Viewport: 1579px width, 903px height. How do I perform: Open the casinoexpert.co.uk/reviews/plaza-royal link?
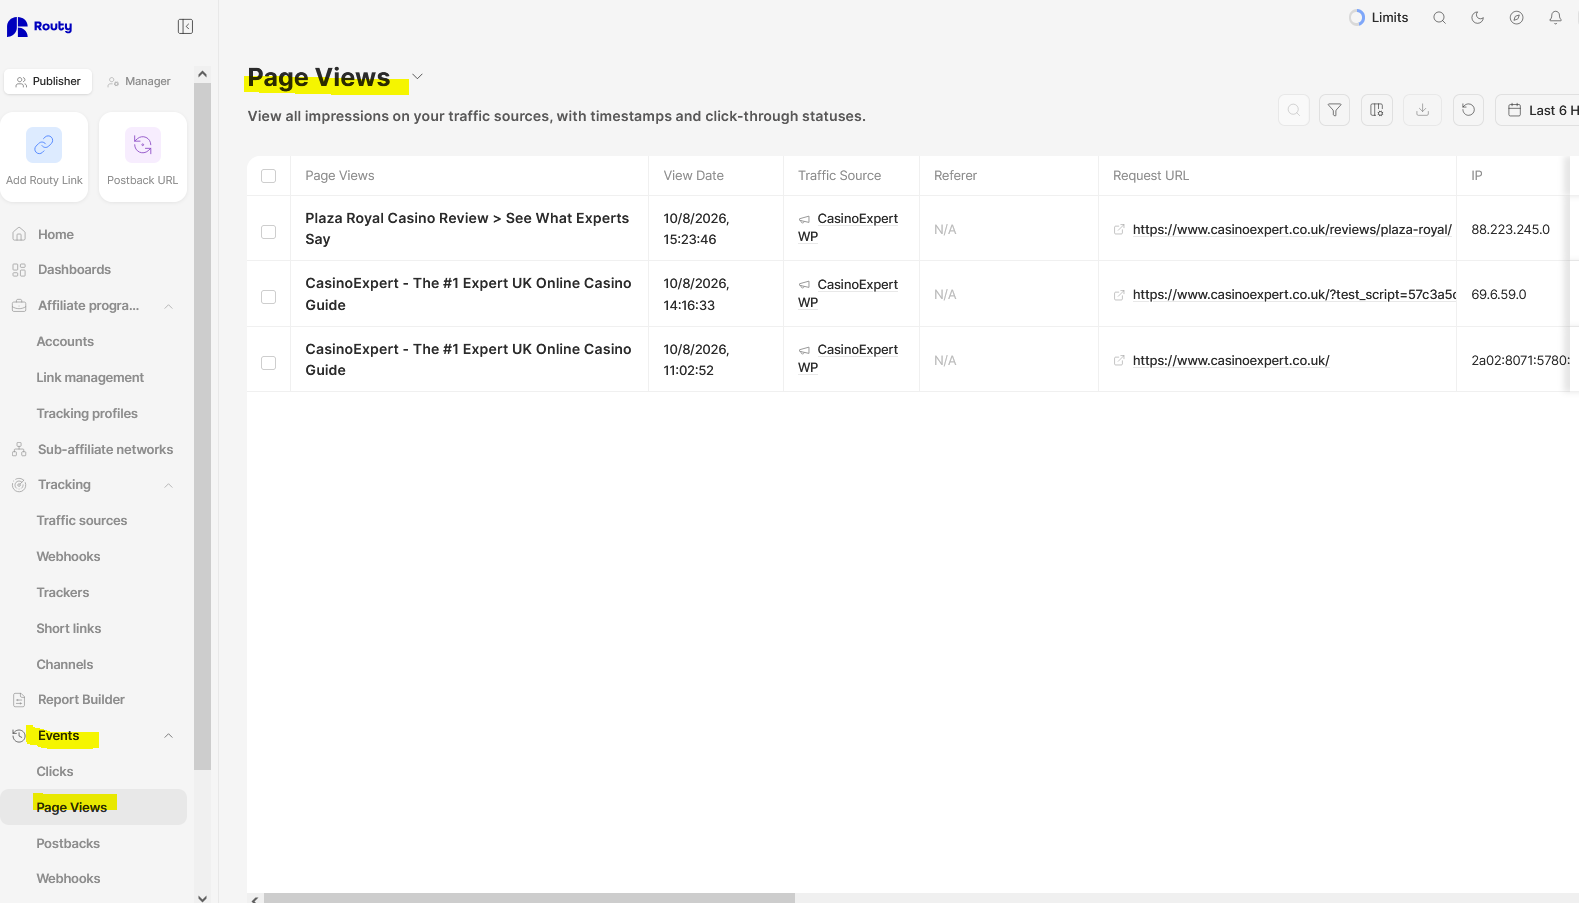pyautogui.click(x=1292, y=230)
